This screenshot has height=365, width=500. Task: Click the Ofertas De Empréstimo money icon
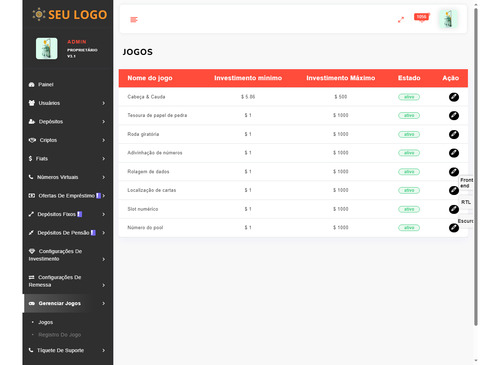(x=32, y=196)
